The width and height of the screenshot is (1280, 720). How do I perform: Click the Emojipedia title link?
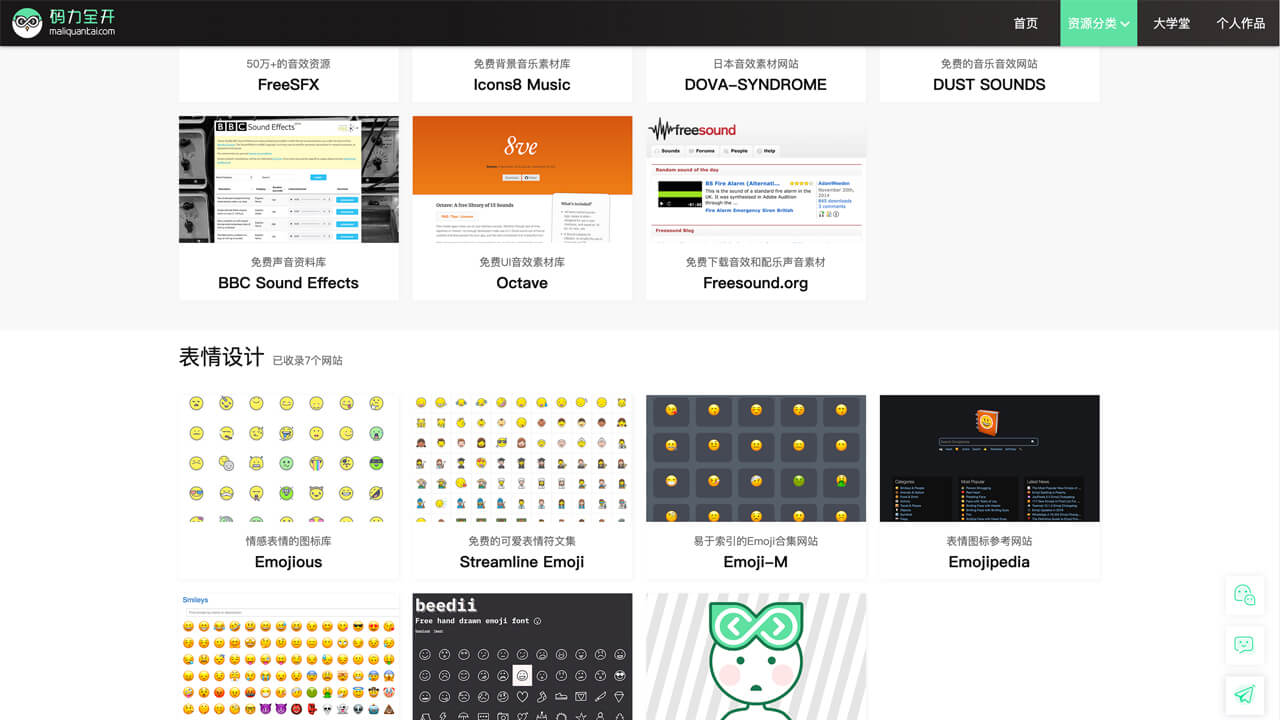pos(989,562)
